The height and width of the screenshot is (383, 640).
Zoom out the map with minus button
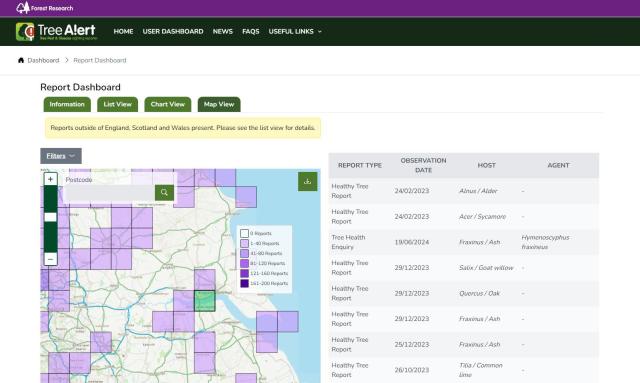51,259
